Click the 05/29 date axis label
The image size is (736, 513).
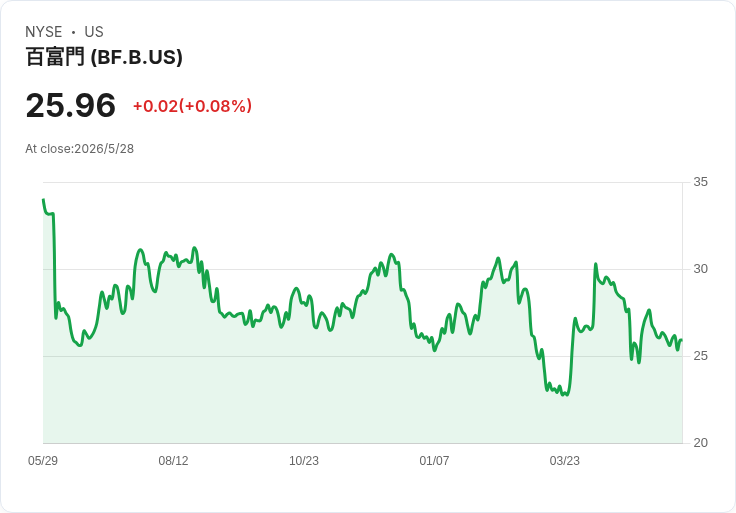click(43, 460)
